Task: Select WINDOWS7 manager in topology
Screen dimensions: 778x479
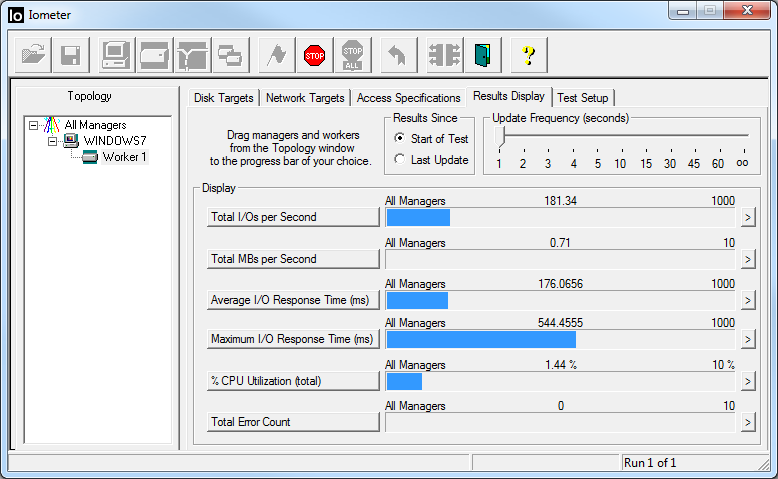Action: 115,141
